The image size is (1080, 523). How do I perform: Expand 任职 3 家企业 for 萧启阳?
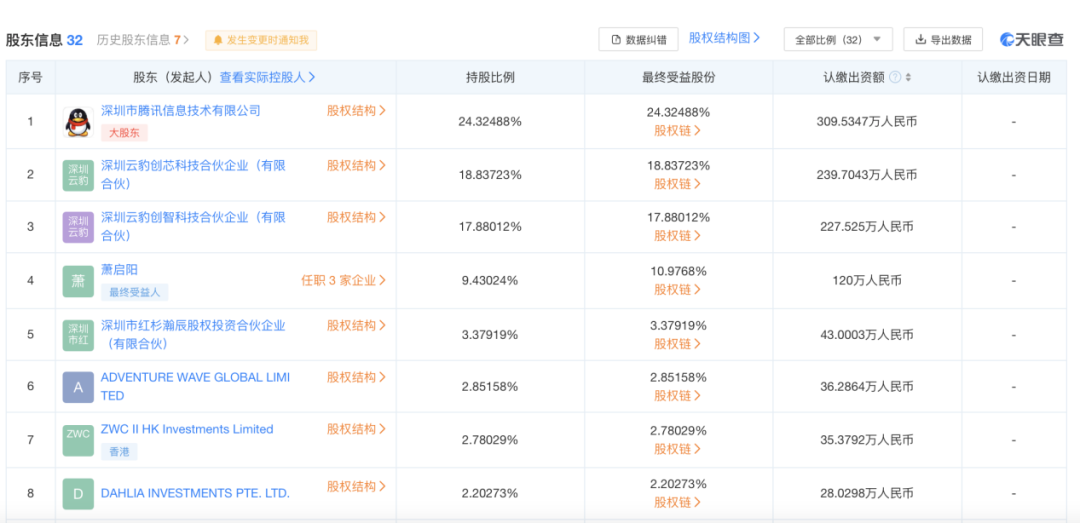pos(343,280)
